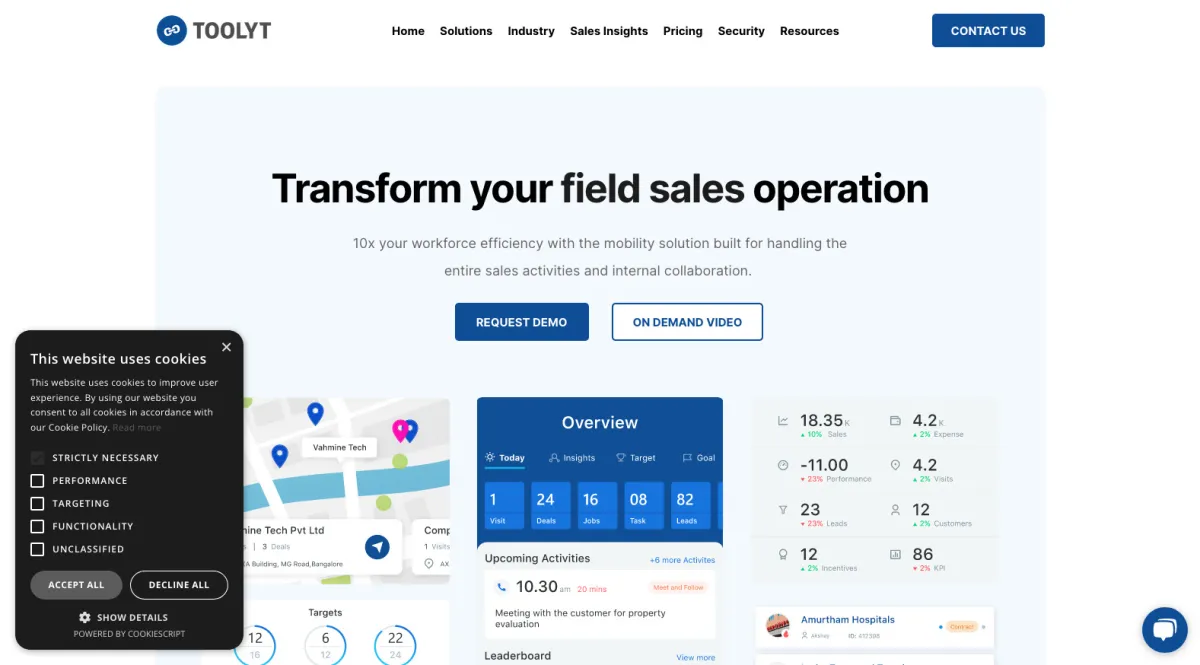Click the Amurtham Hospitals avatar image
Viewport: 1200px width, 665px height.
click(778, 626)
